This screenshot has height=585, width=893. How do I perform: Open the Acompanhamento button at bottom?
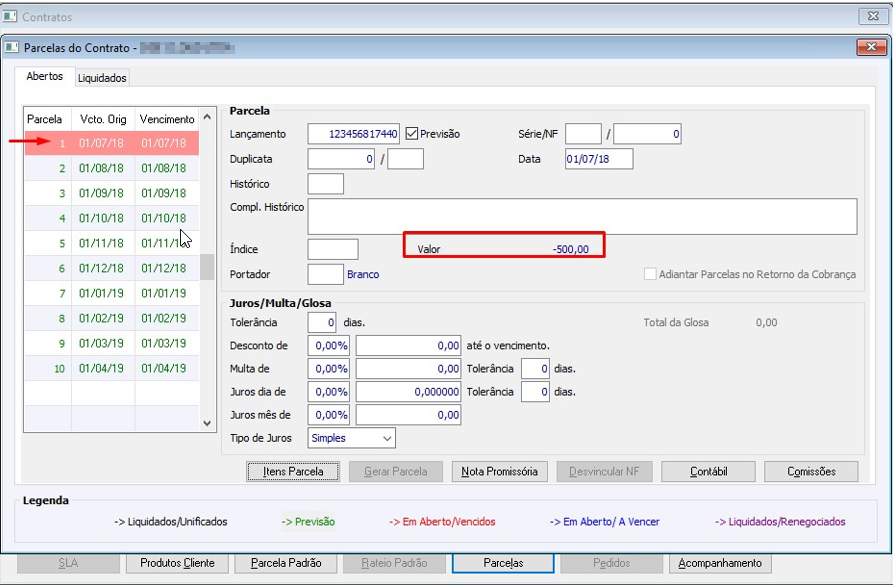tap(720, 563)
